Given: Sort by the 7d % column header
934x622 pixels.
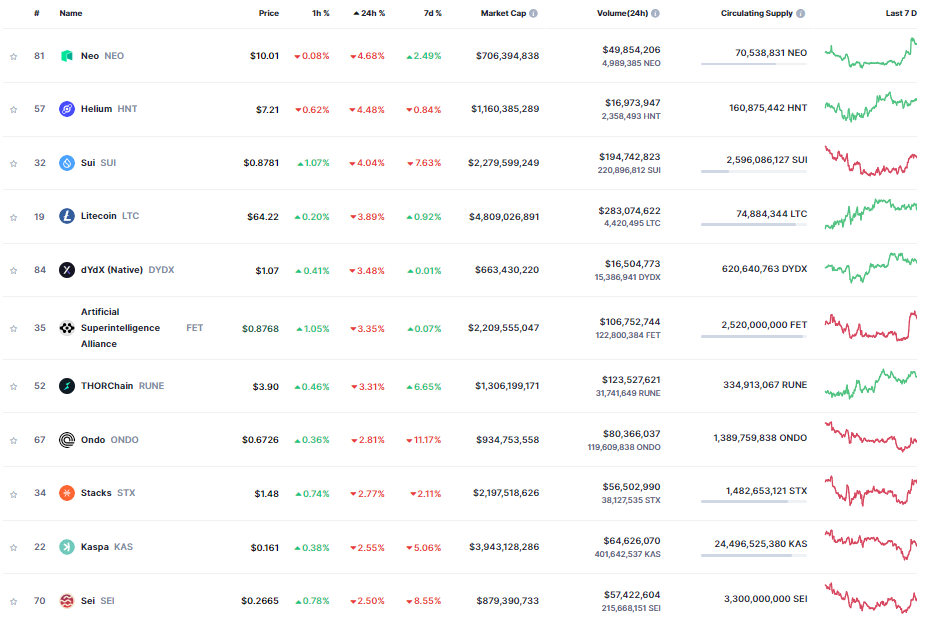Looking at the screenshot, I should coord(432,13).
